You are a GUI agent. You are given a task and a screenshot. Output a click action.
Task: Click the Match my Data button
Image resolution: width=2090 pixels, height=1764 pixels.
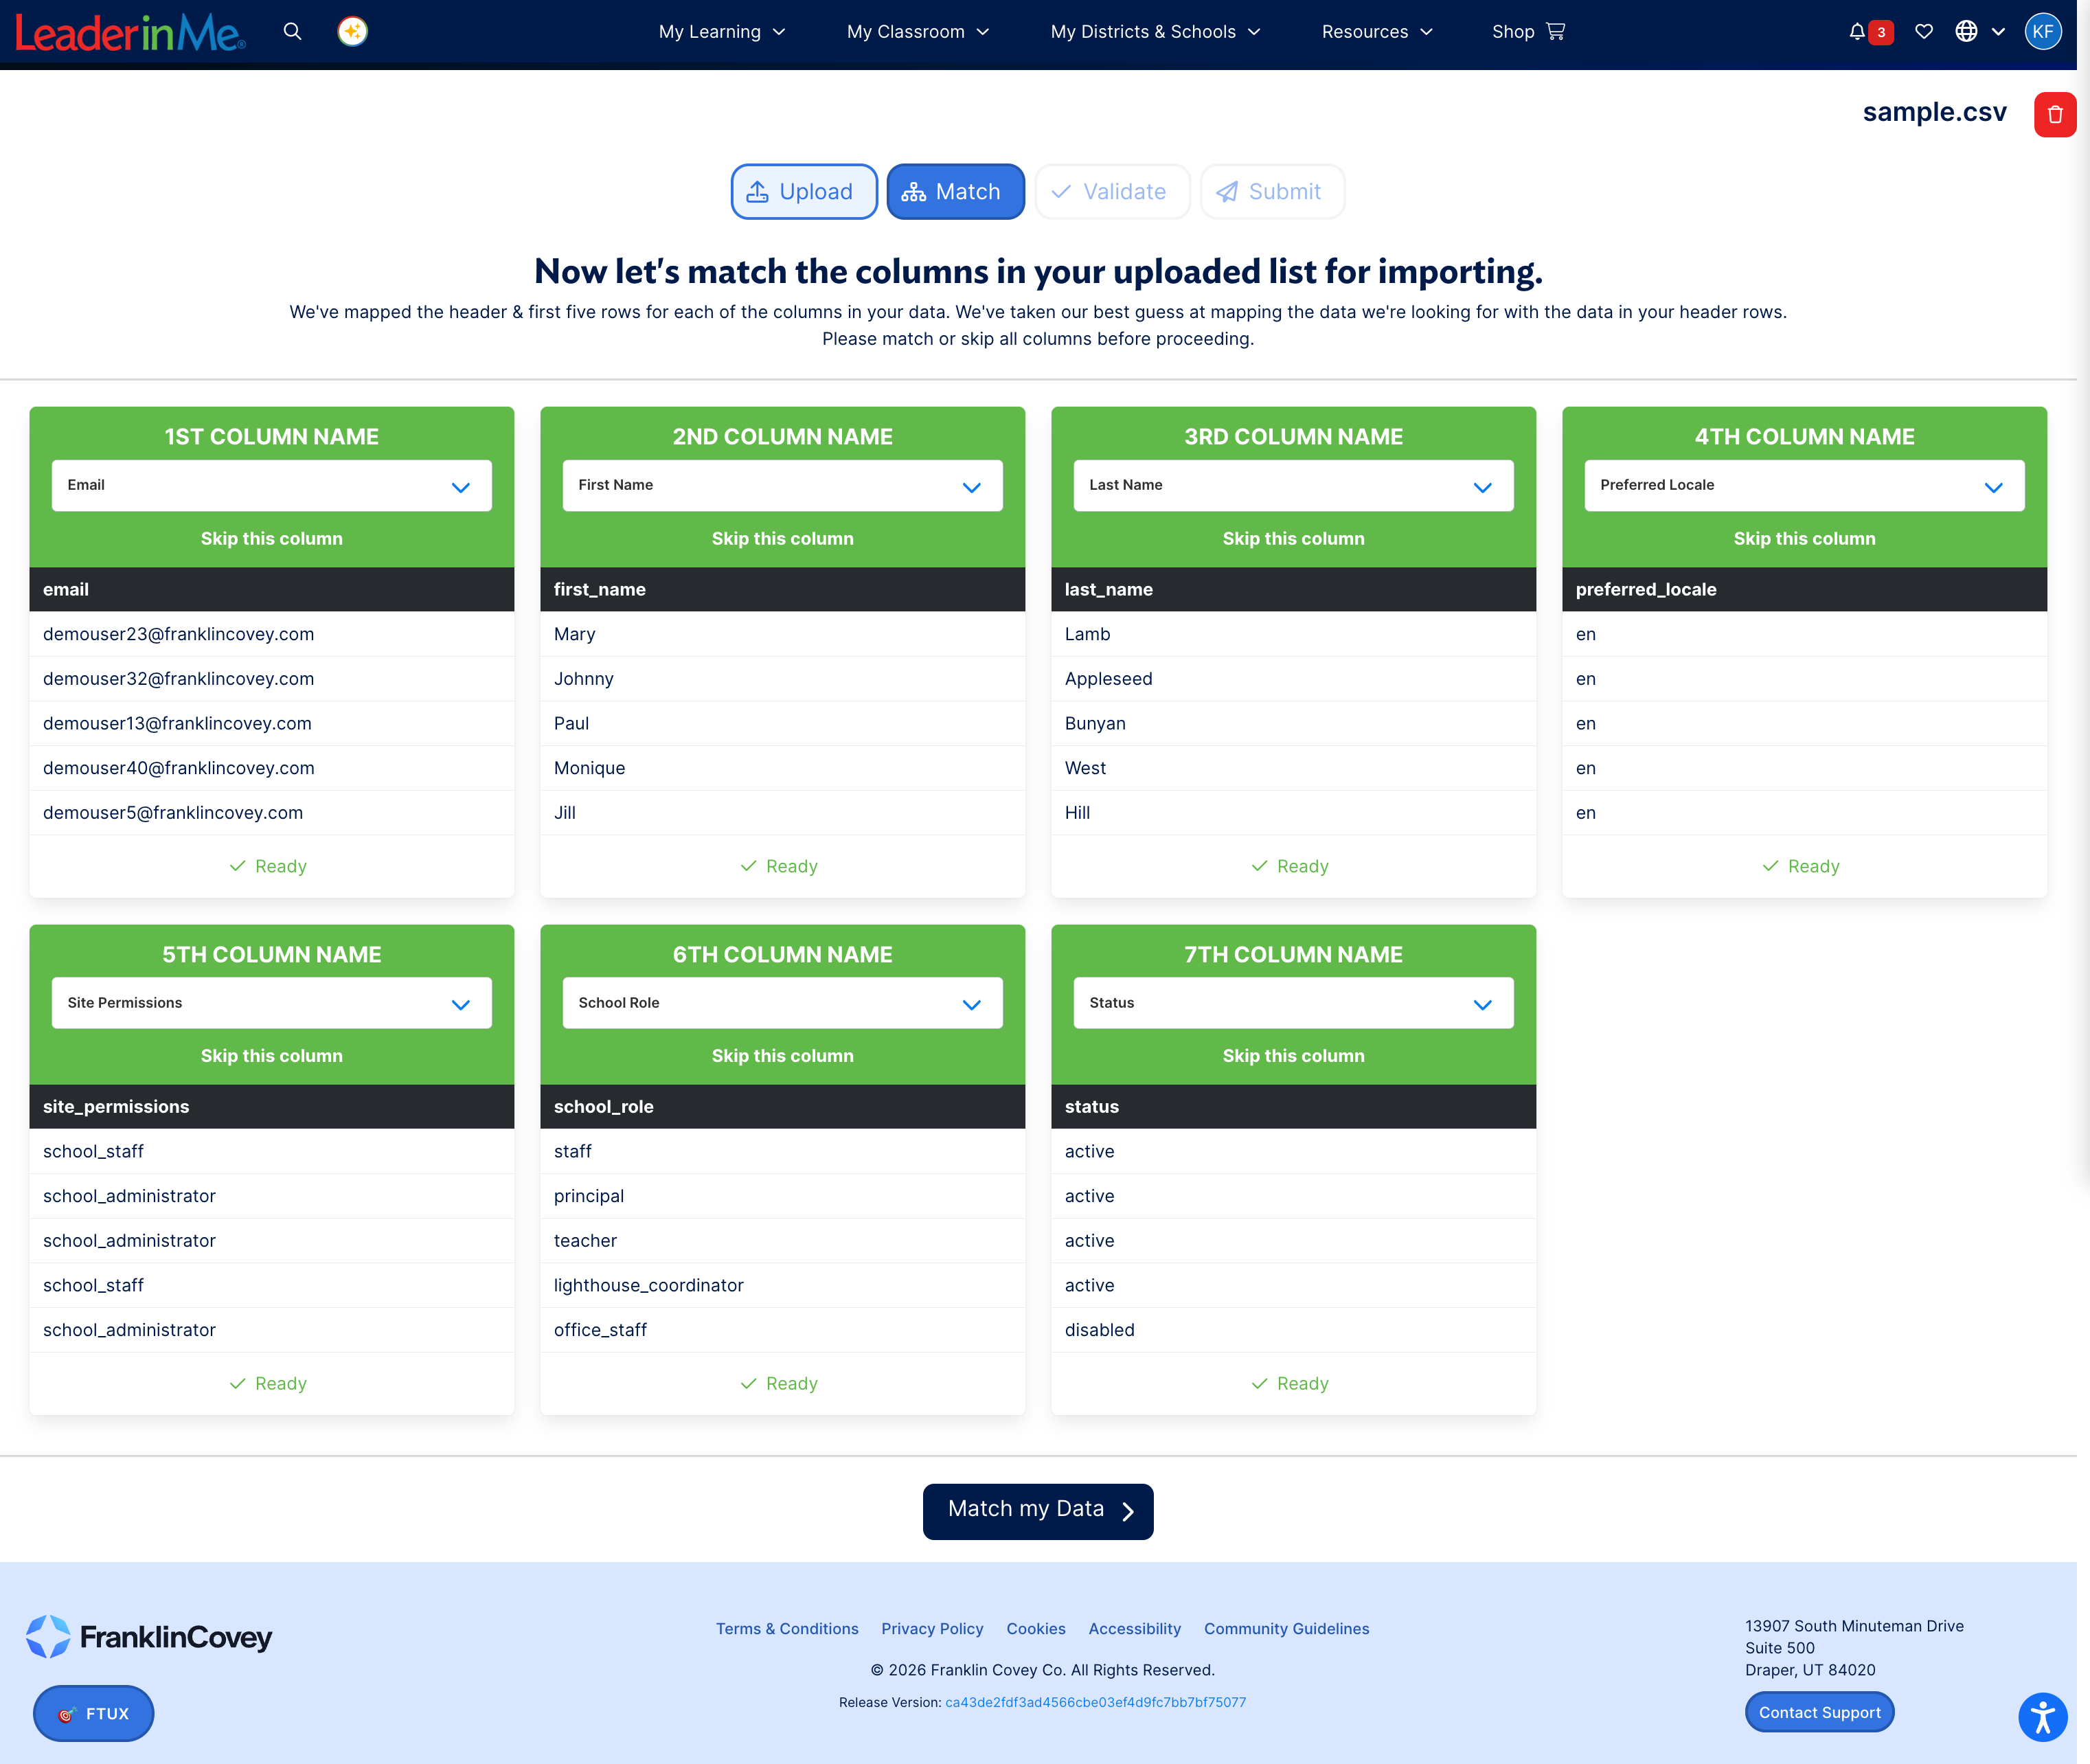(x=1038, y=1511)
